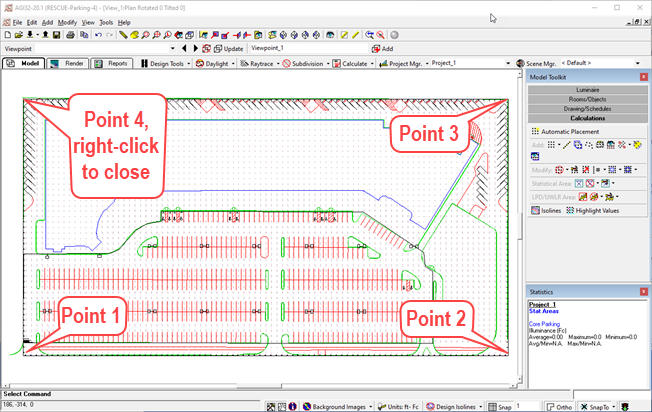Click the Save icon in the toolbar

57,35
